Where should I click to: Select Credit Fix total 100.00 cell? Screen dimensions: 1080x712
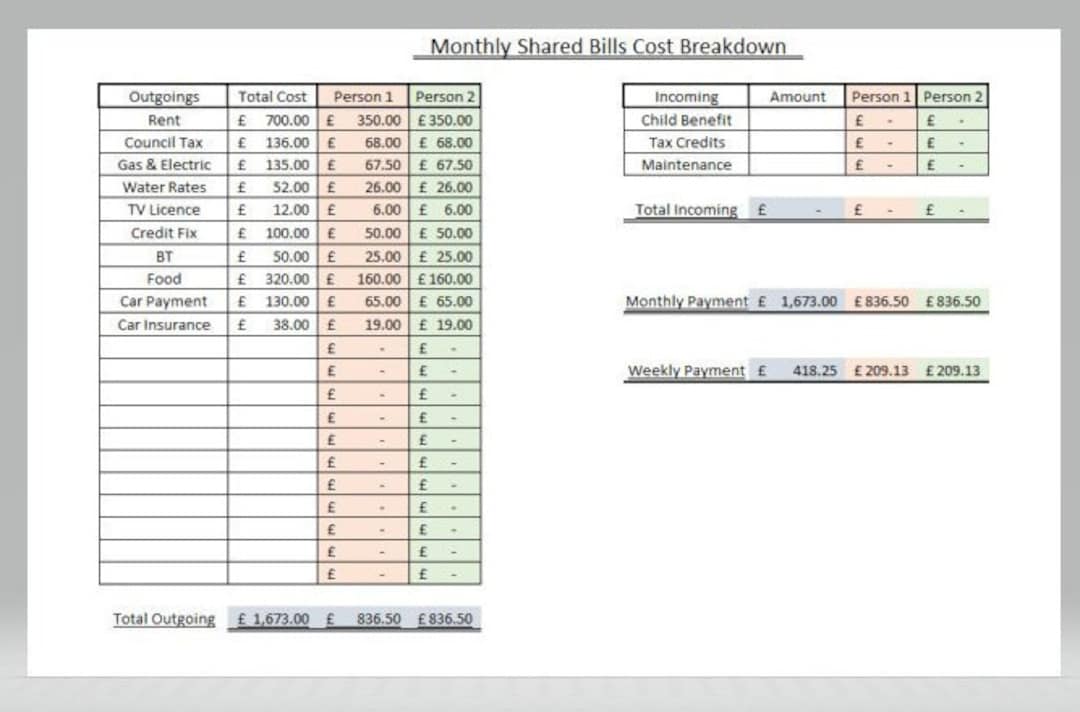click(x=272, y=233)
